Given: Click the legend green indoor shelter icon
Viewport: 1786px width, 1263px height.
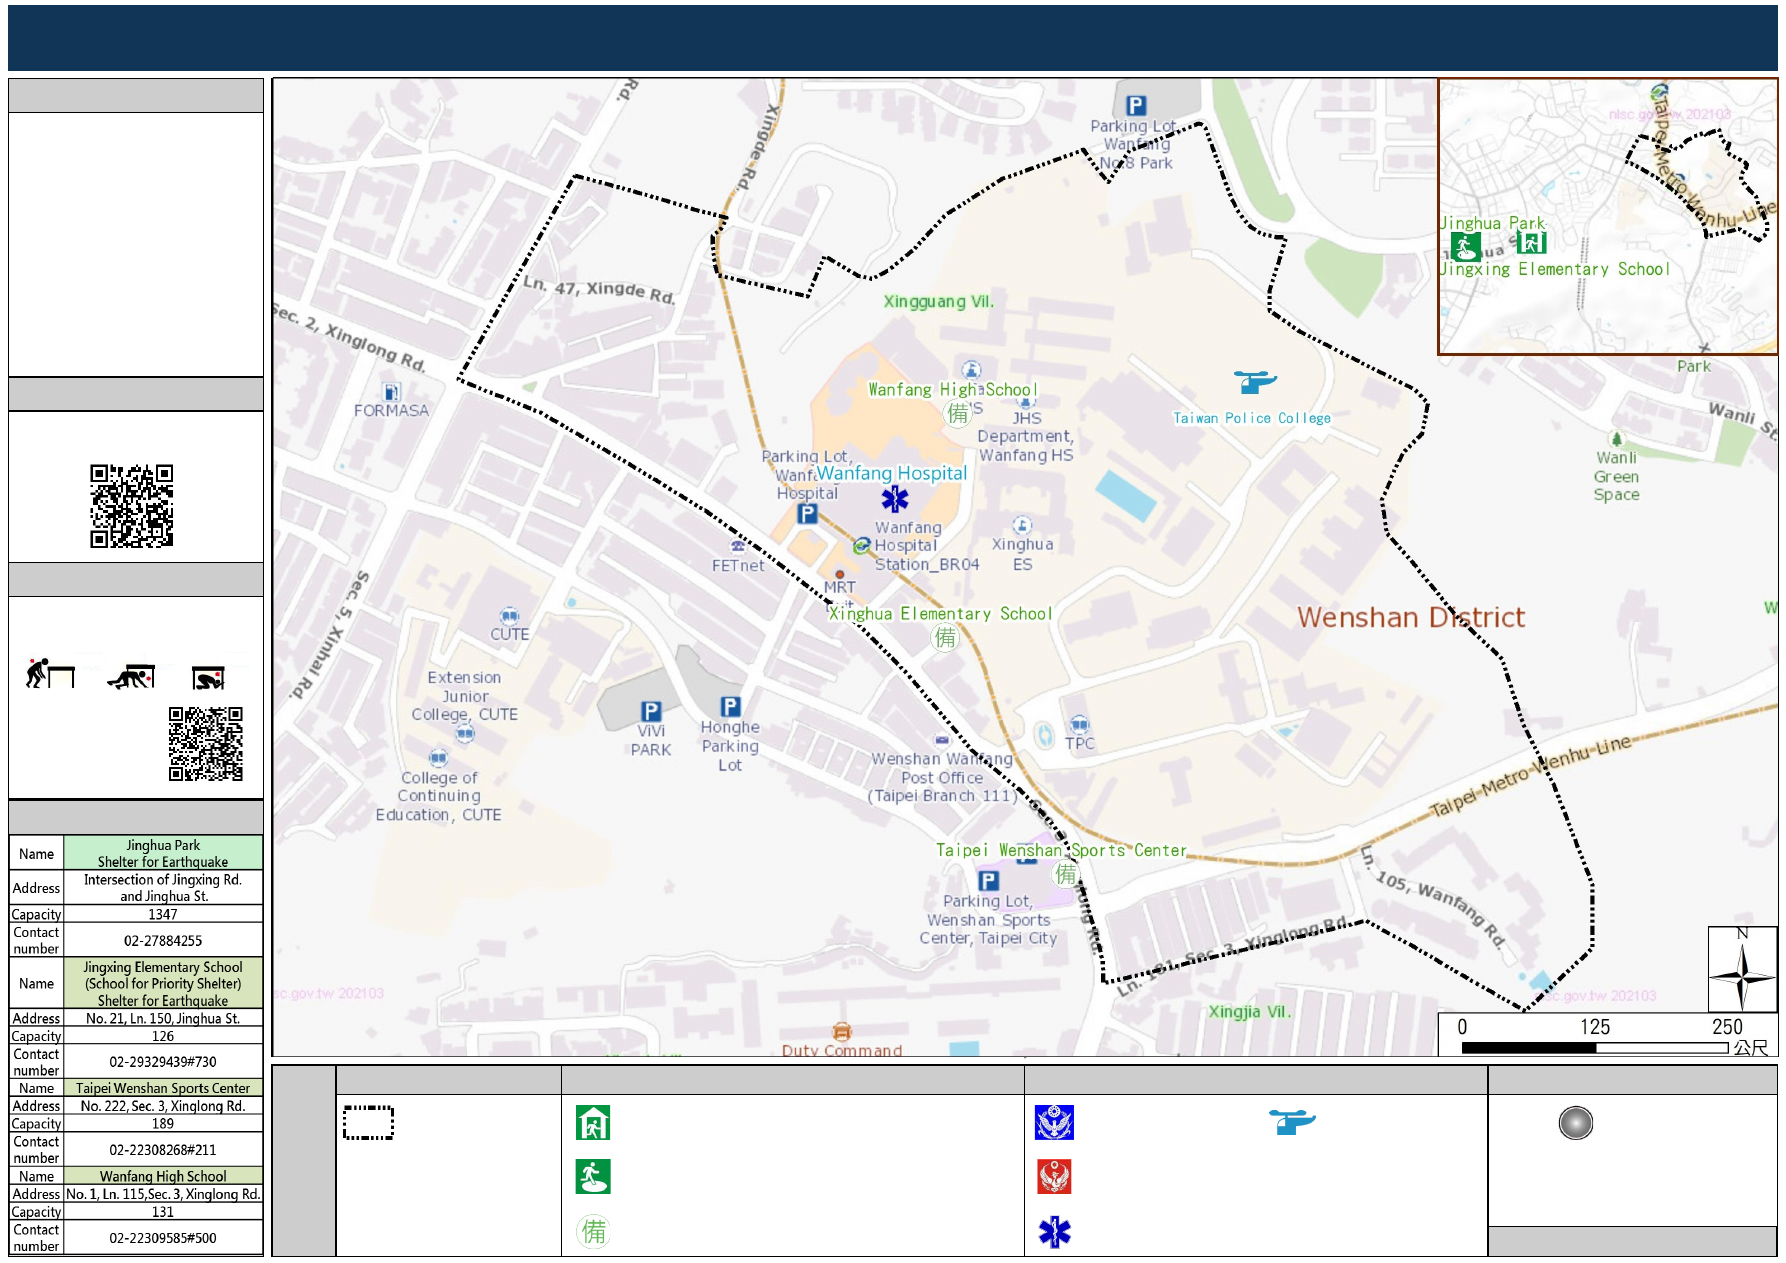Looking at the screenshot, I should [x=593, y=1123].
